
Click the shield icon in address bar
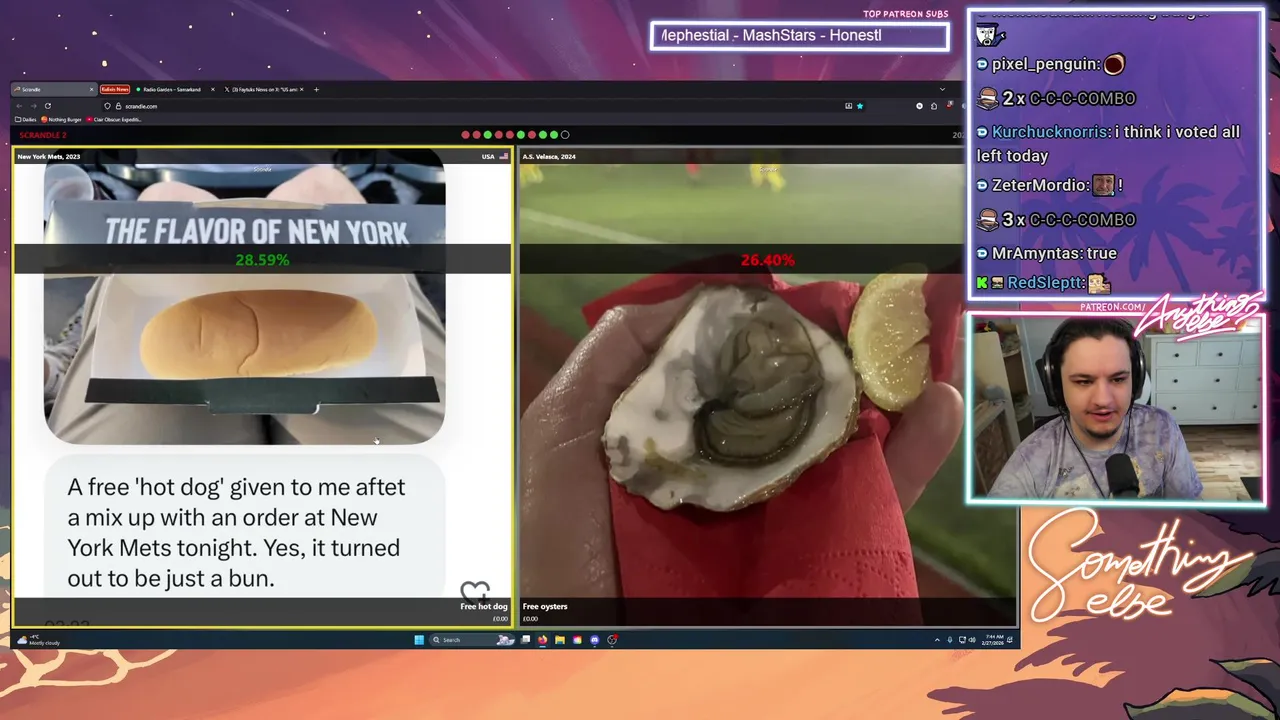[x=107, y=106]
